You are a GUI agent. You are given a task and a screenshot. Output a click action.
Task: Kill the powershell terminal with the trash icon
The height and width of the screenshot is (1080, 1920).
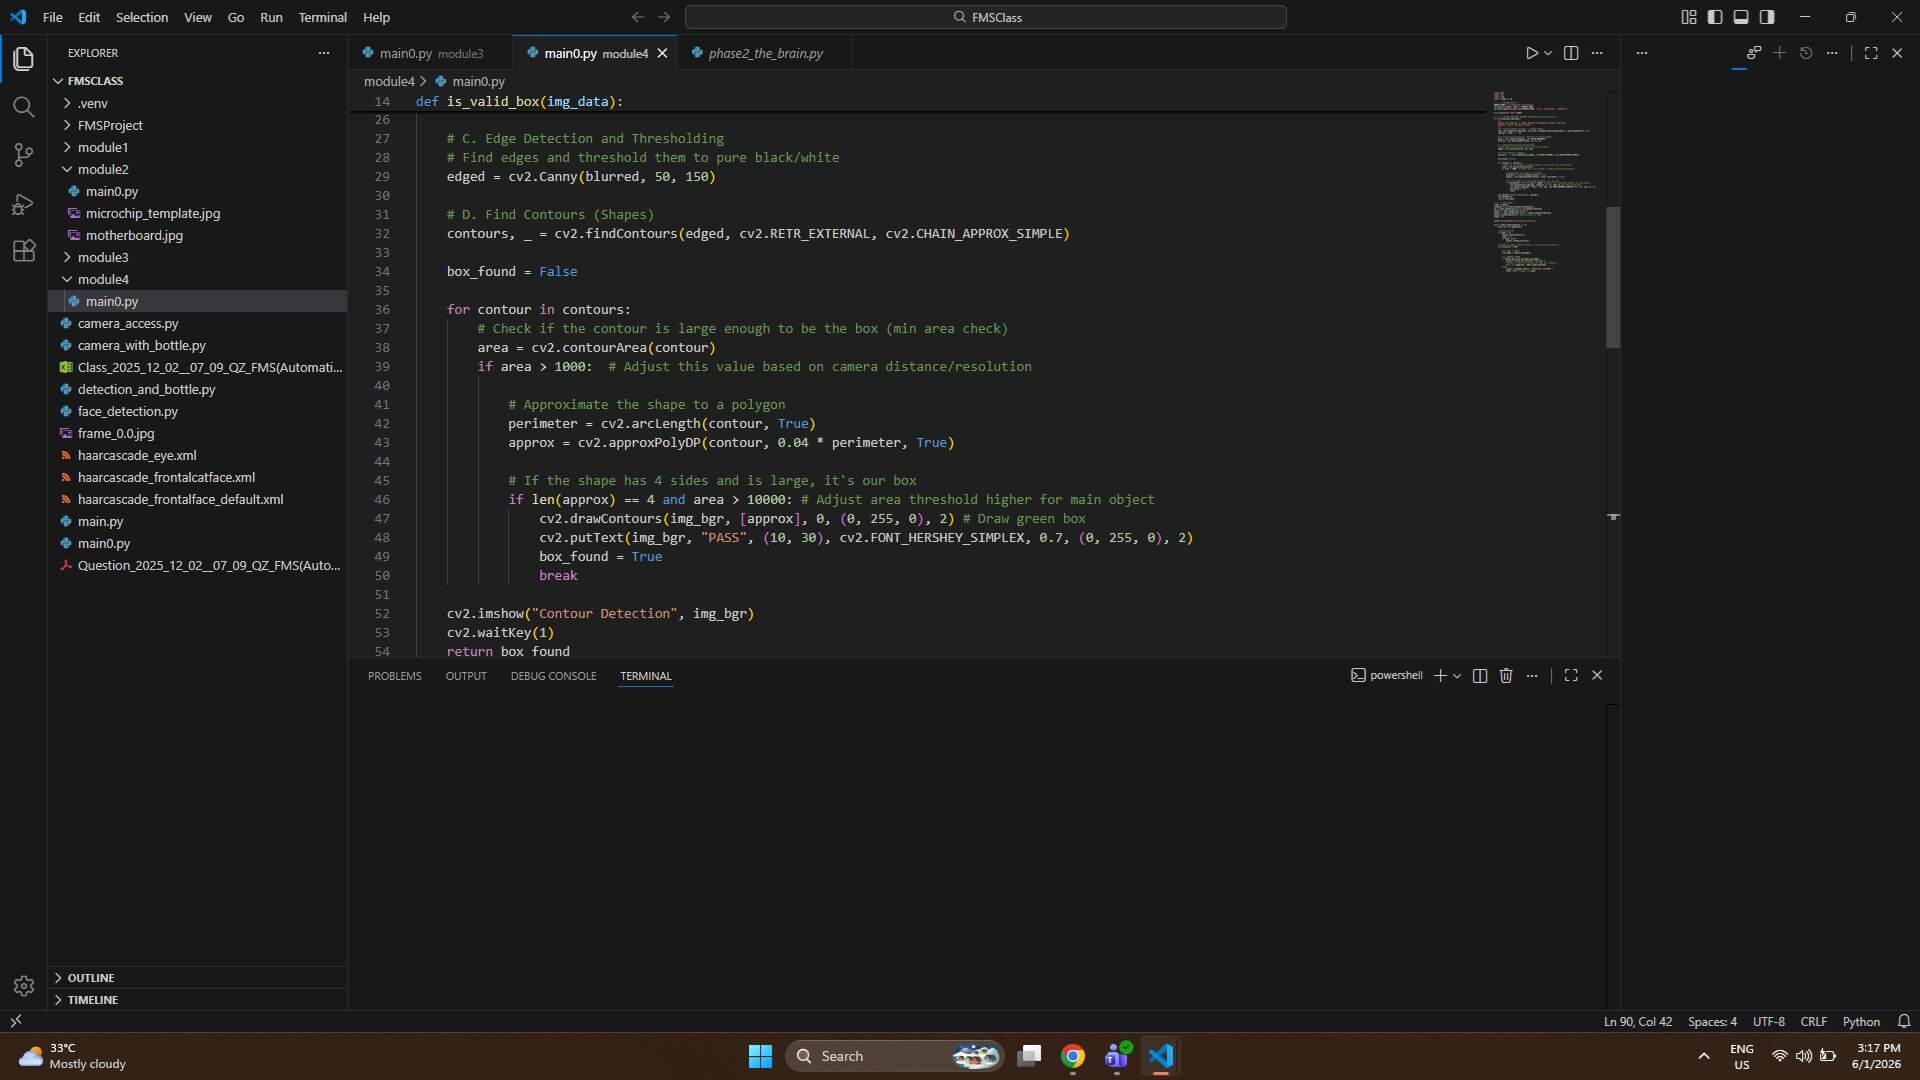1506,675
